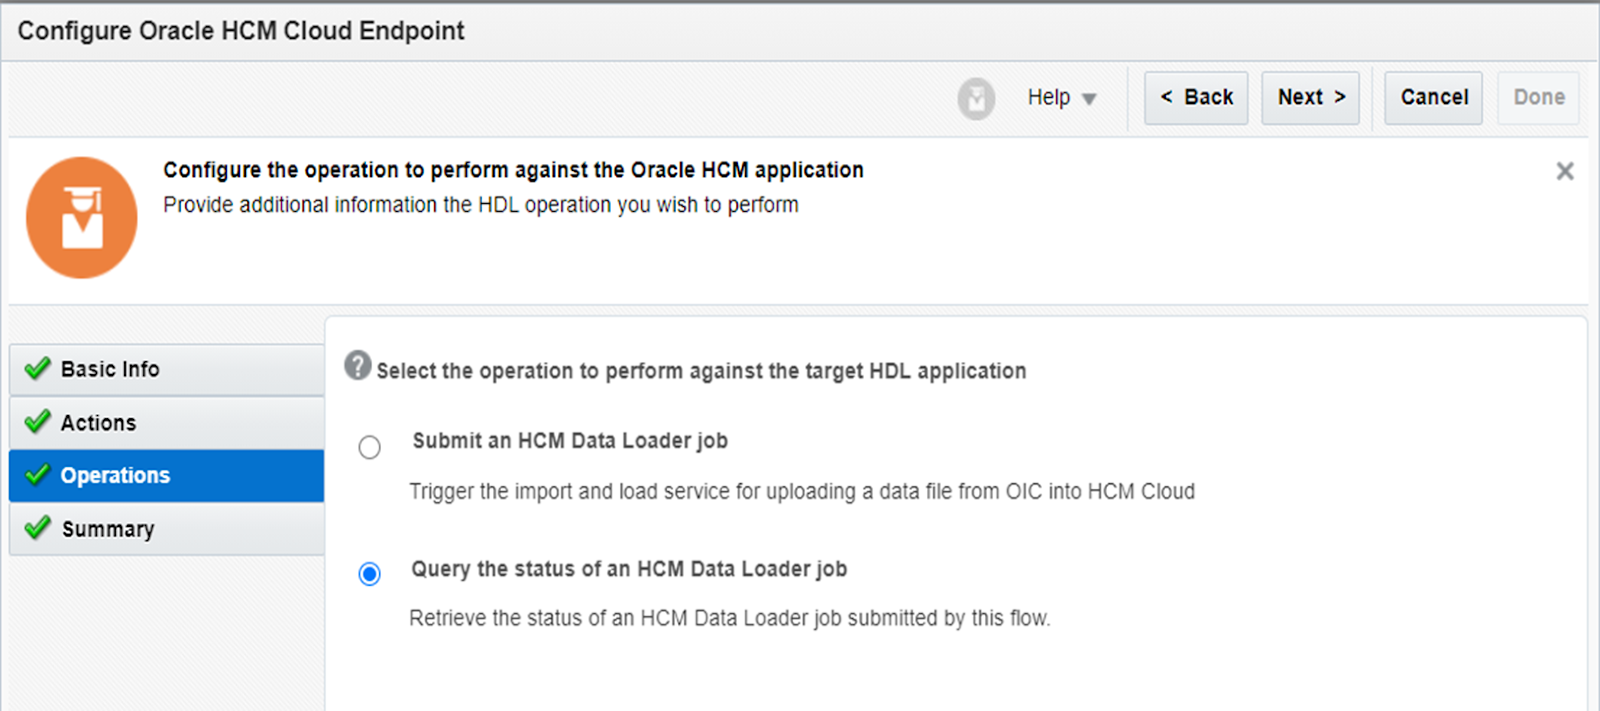Click the green checkmark next to Summary

click(x=38, y=528)
